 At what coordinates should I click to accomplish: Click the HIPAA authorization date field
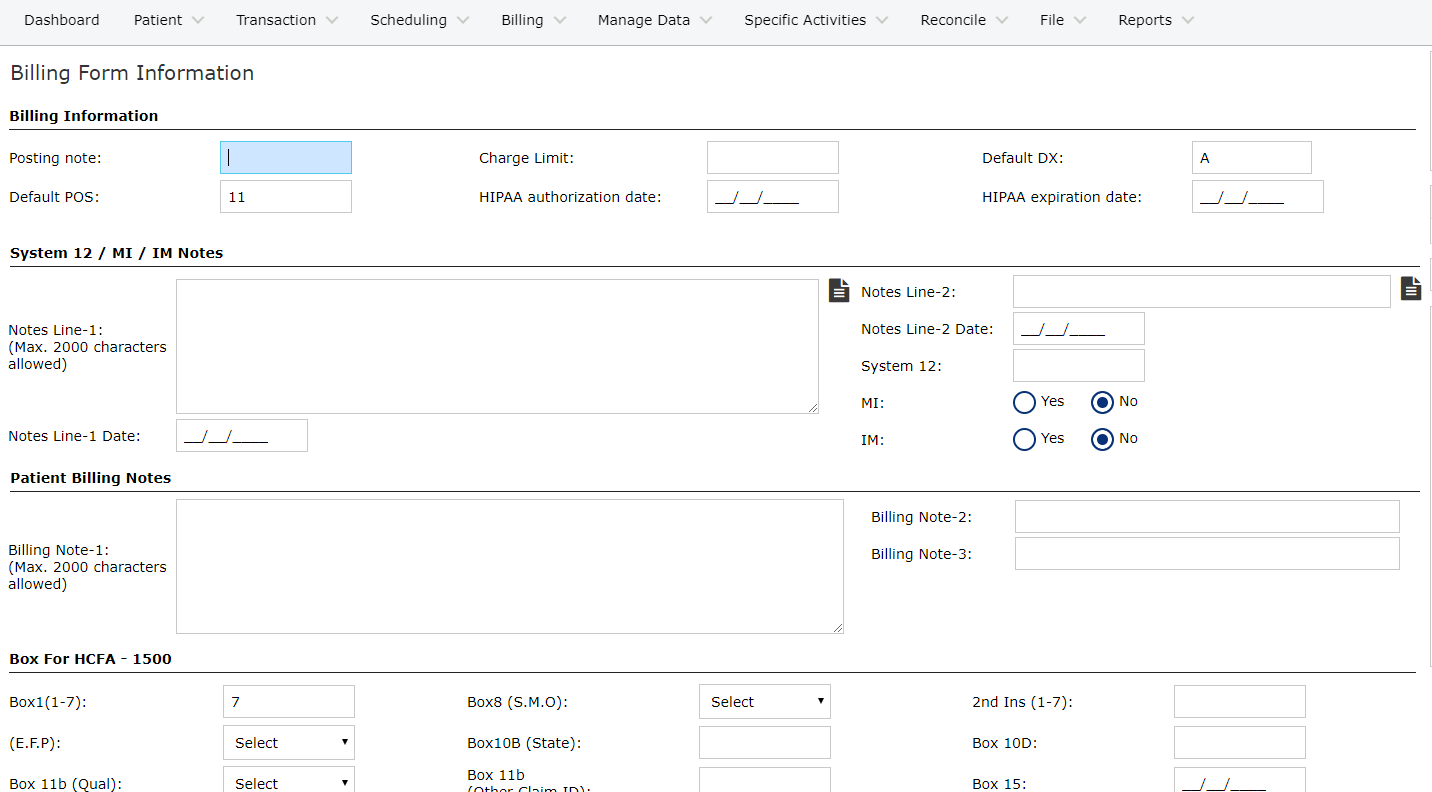click(x=772, y=197)
